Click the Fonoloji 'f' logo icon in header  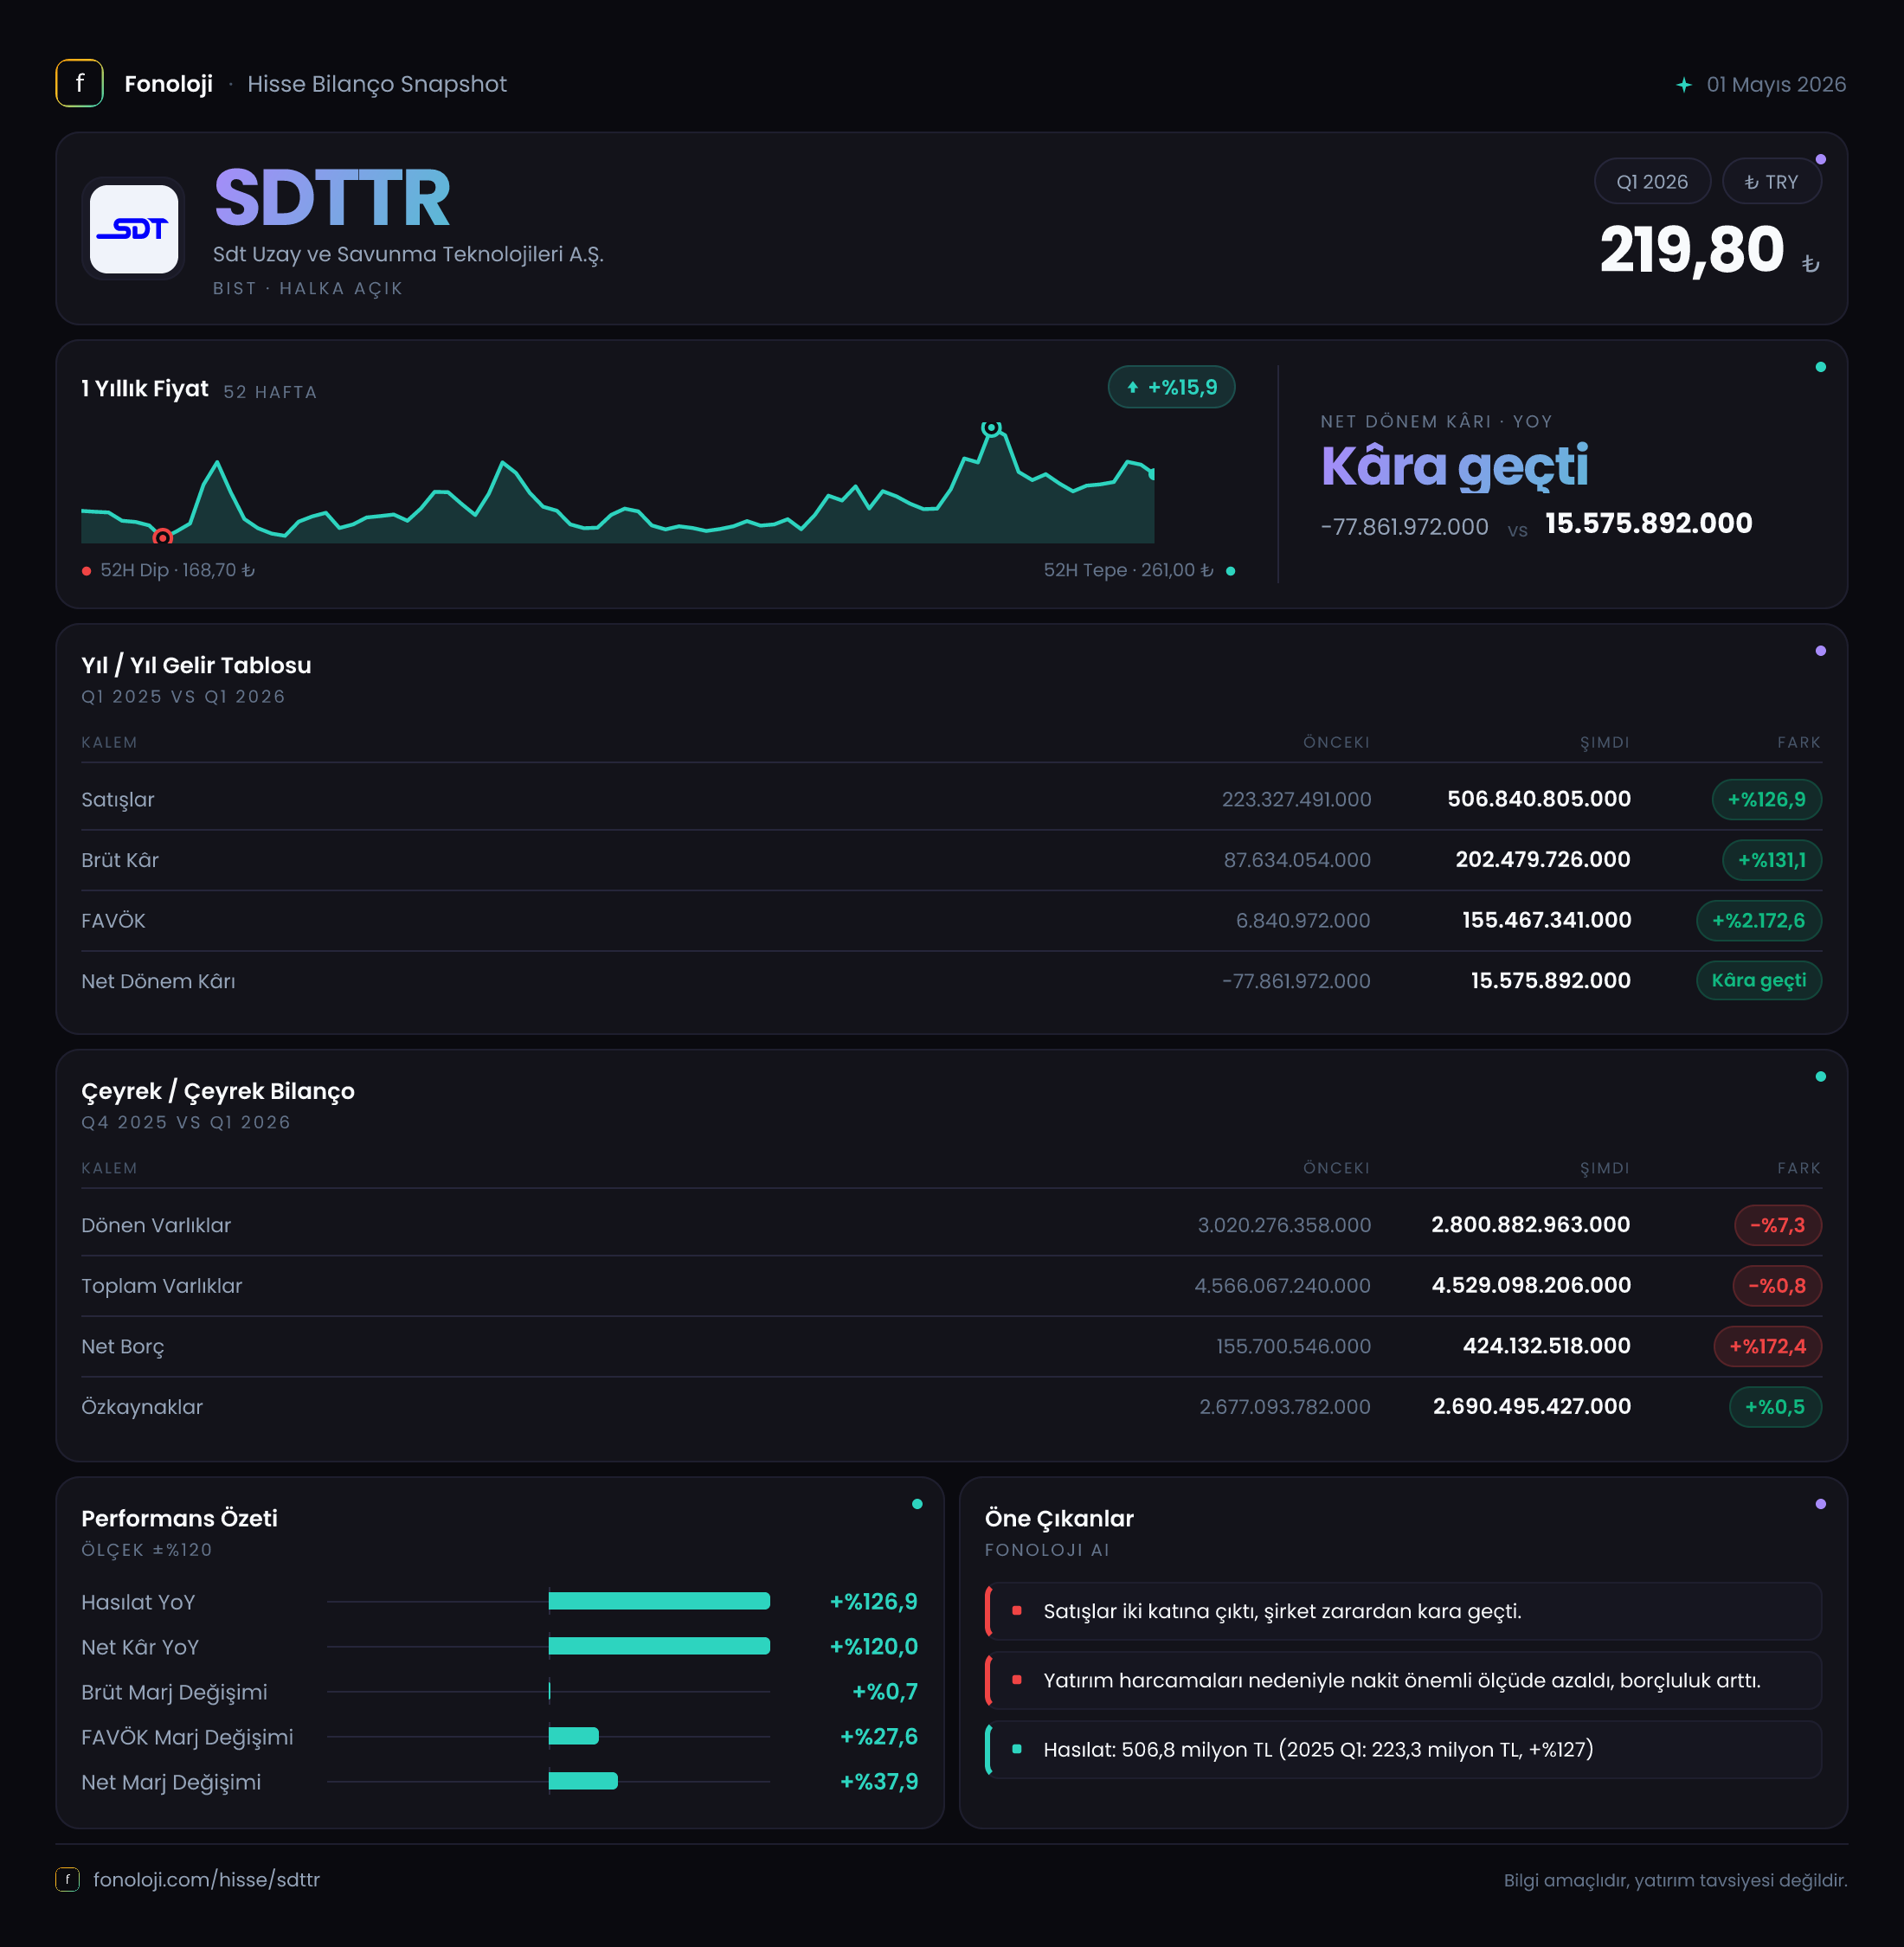pyautogui.click(x=79, y=83)
